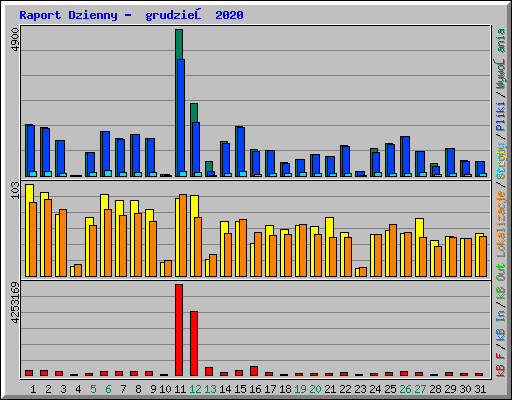Click the day label 21 on x-axis
This screenshot has height=400, width=512.
point(330,389)
